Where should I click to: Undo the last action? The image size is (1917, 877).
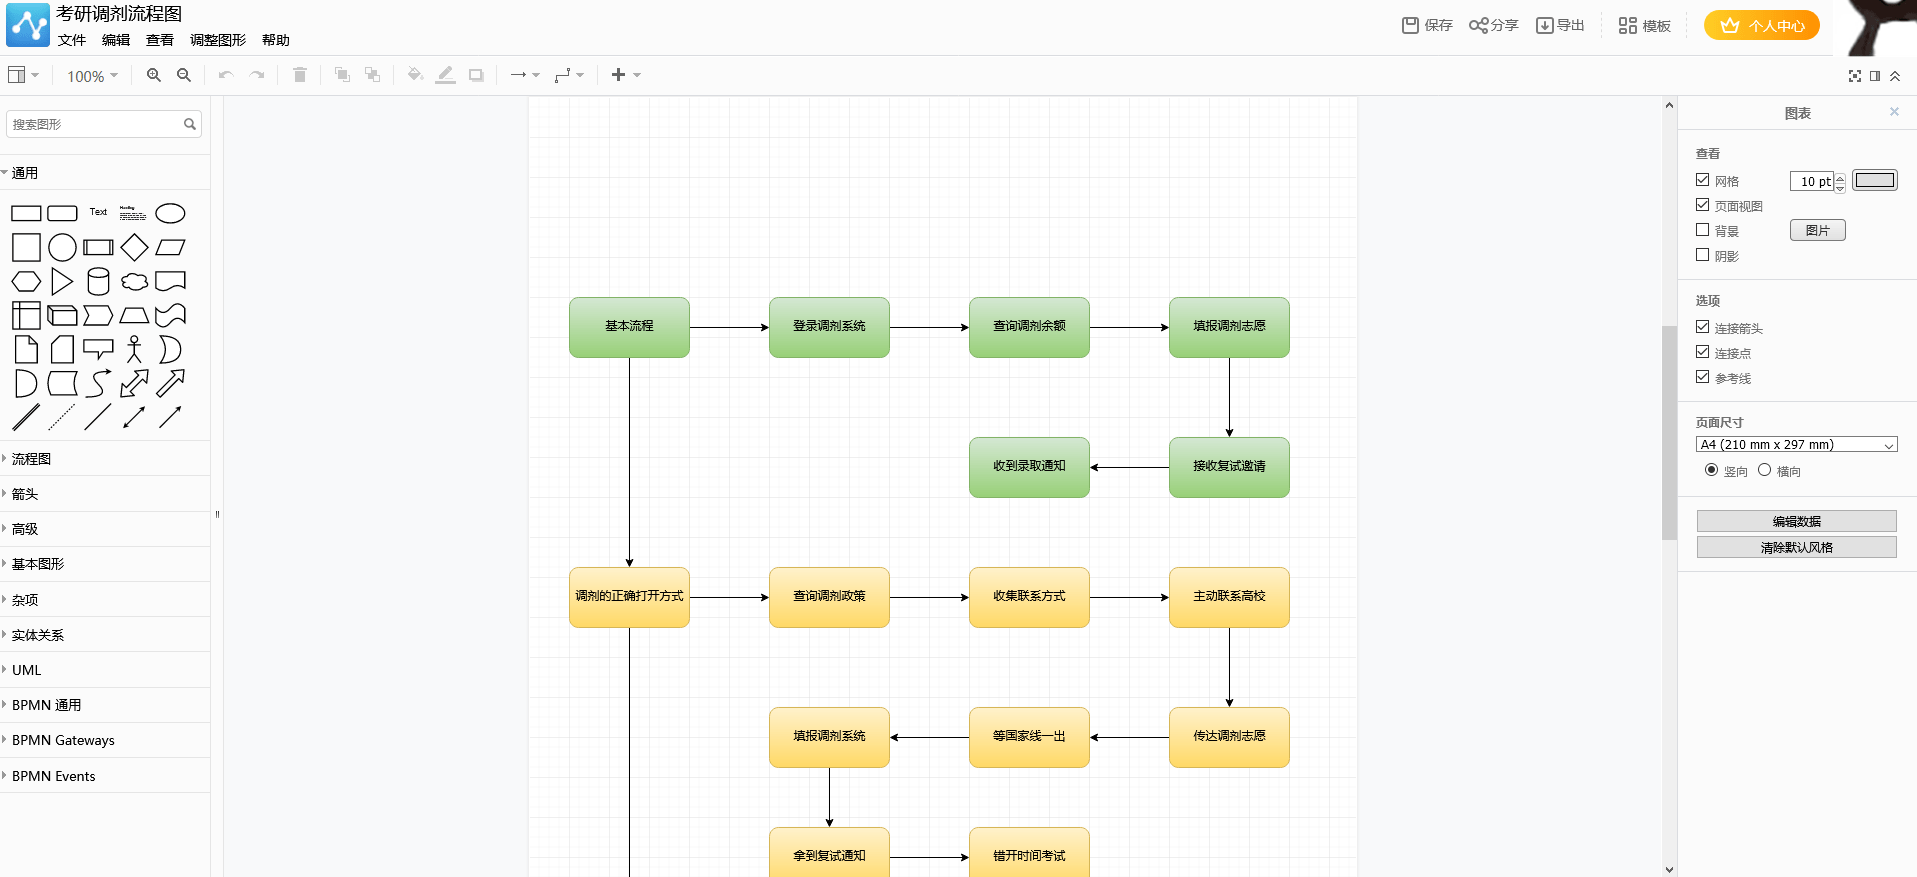(226, 75)
